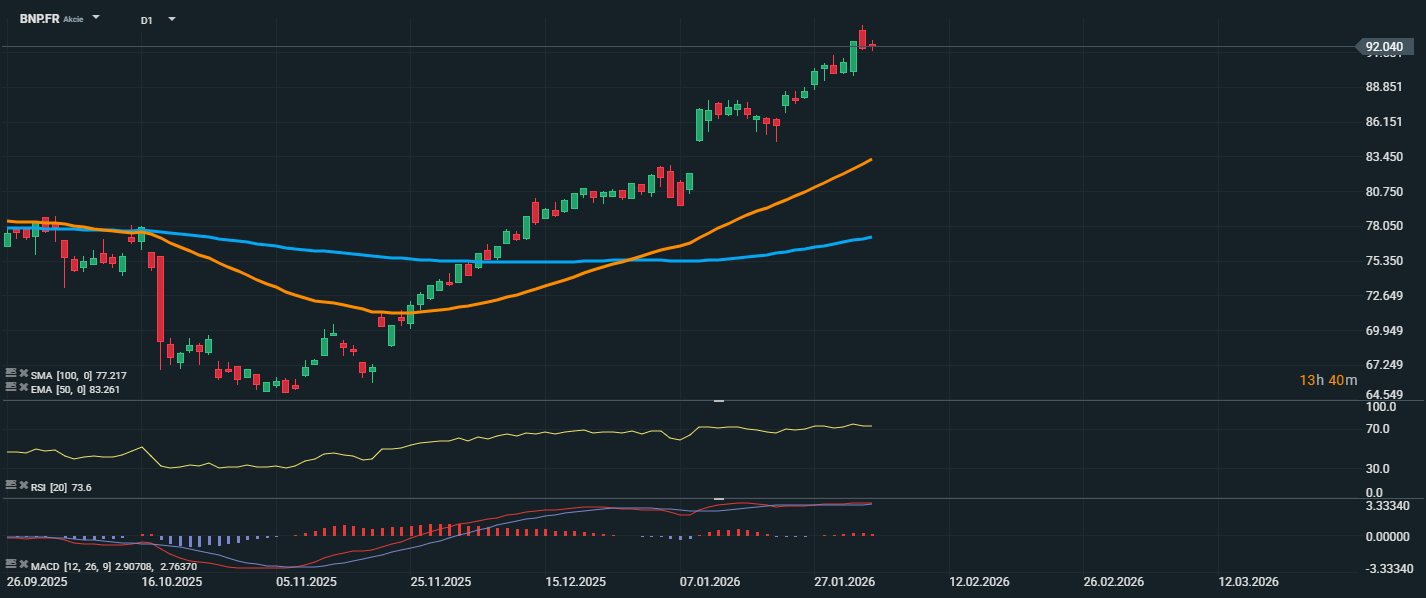The width and height of the screenshot is (1426, 598).
Task: Click the BNP.FR symbol name
Action: (x=39, y=19)
